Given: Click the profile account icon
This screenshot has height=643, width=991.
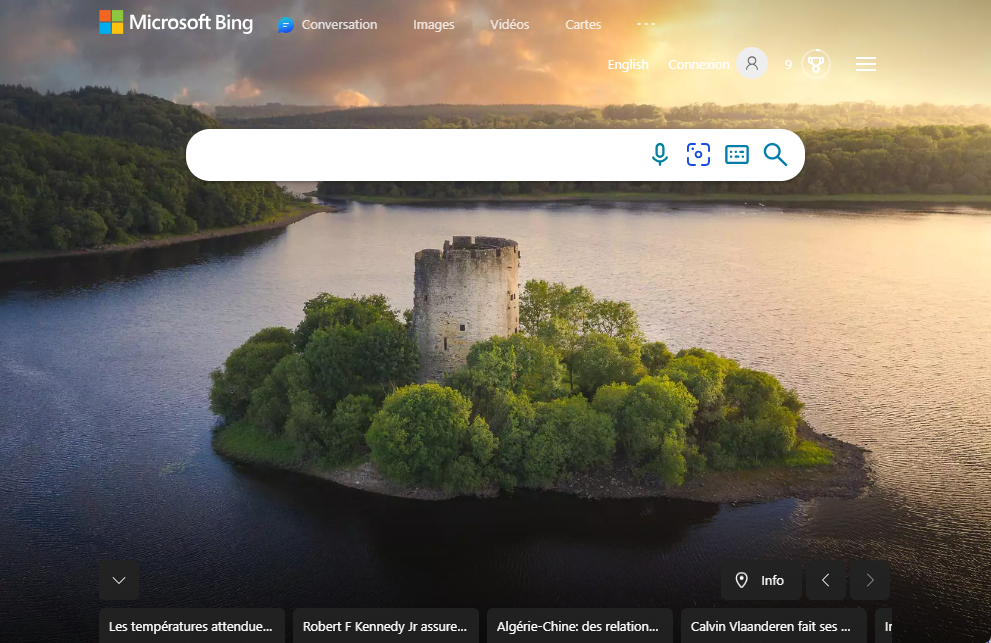Looking at the screenshot, I should (751, 63).
